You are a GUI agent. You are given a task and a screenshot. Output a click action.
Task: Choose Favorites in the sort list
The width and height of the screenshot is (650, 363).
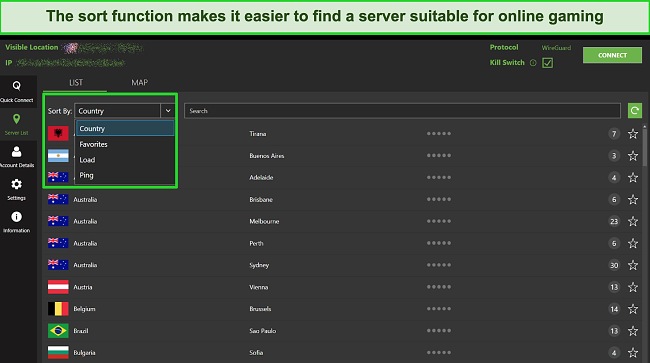[x=125, y=144]
